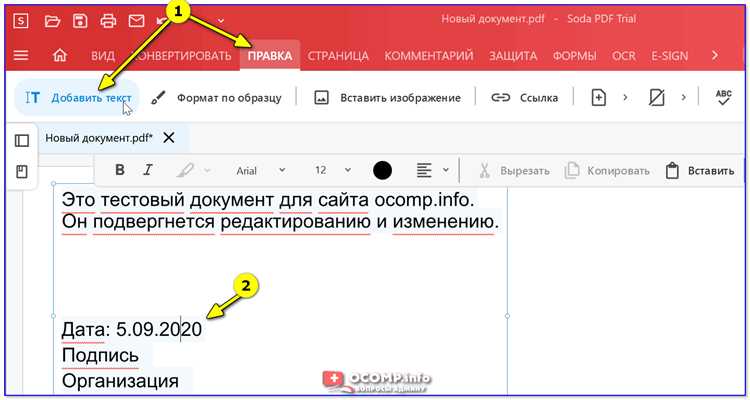Click the add page icon
This screenshot has height=400, width=750.
click(x=598, y=98)
